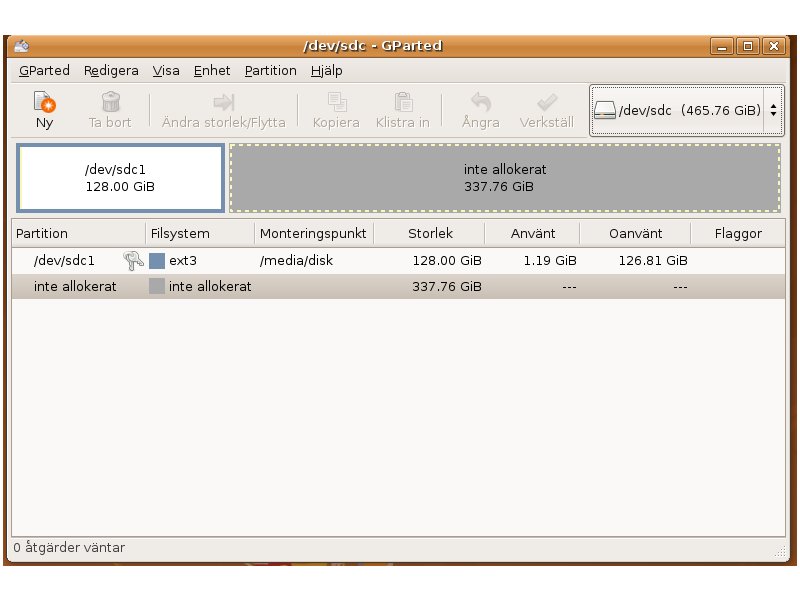The height and width of the screenshot is (600, 800).
Task: Click the ext3 filesystem cell
Action: click(183, 261)
